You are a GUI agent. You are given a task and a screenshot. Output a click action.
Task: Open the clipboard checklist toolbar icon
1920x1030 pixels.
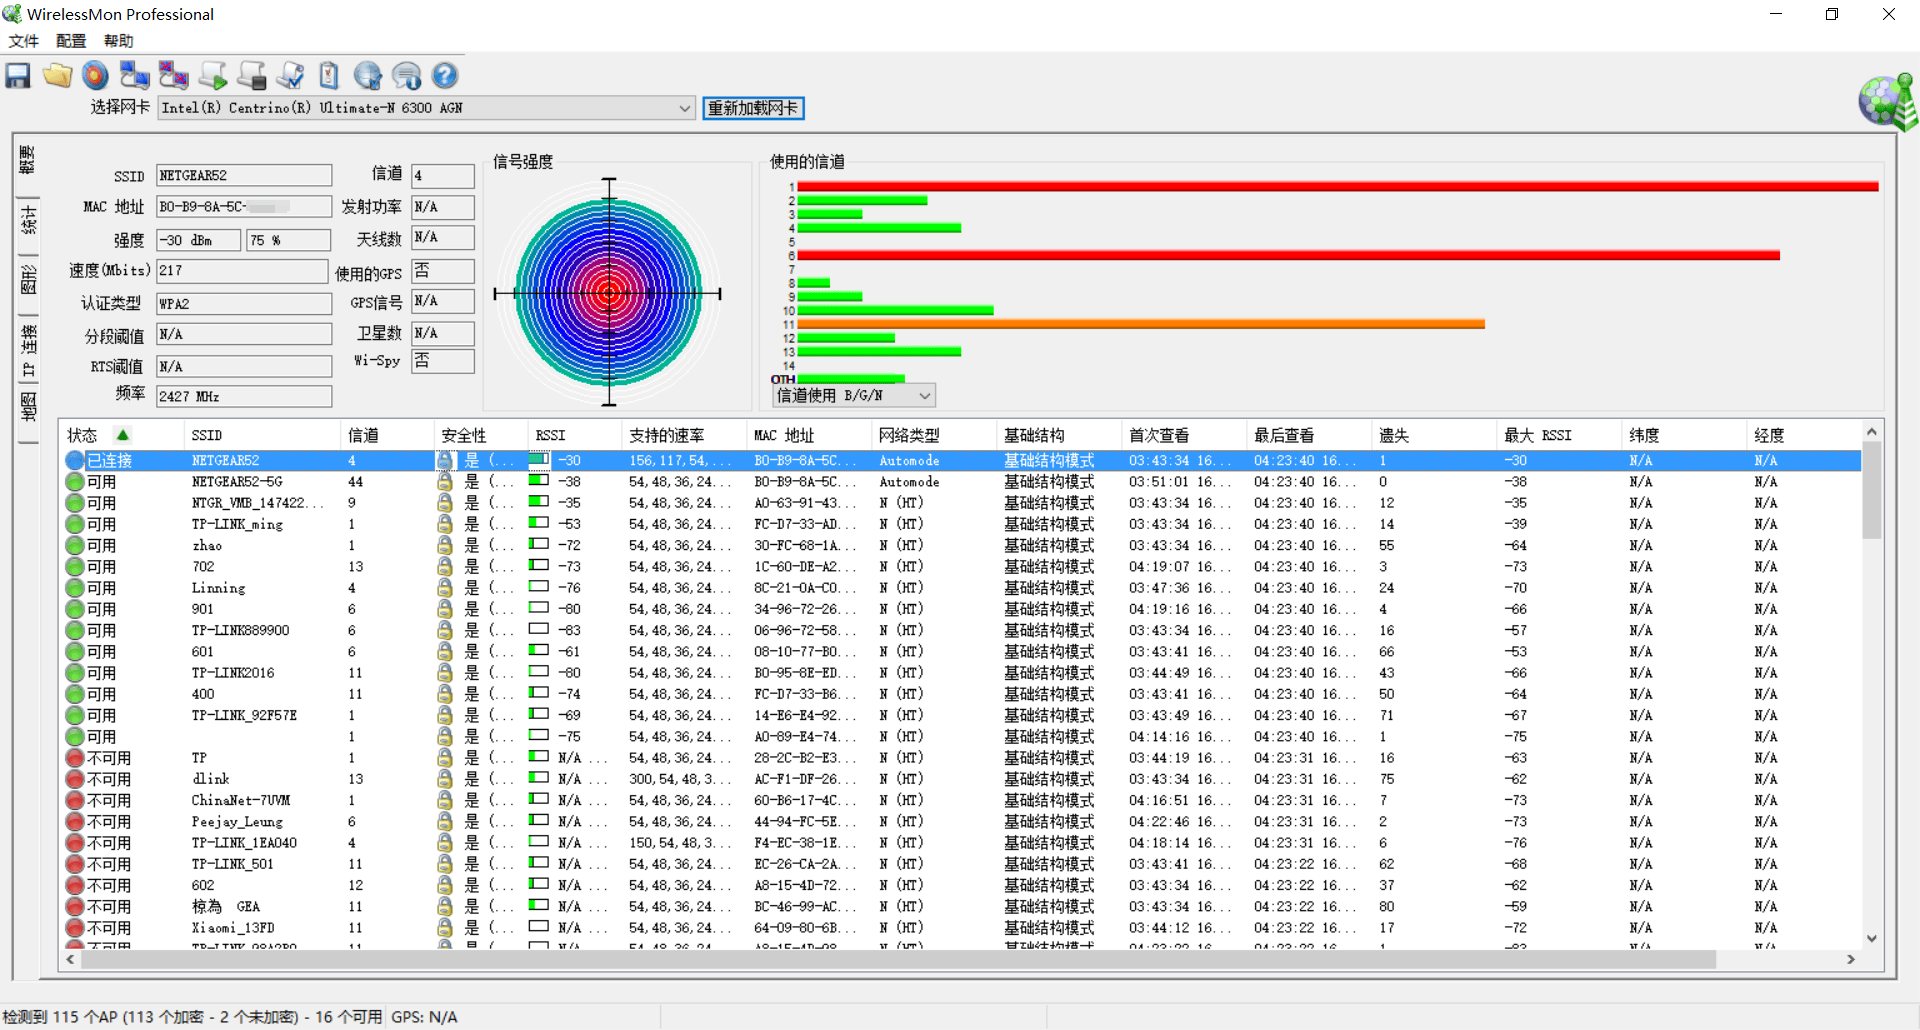pos(329,76)
